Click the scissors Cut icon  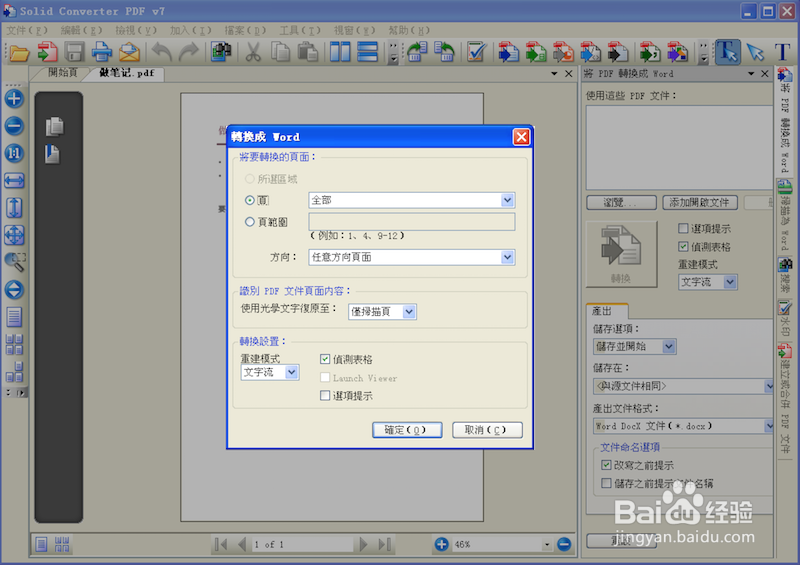pos(253,52)
